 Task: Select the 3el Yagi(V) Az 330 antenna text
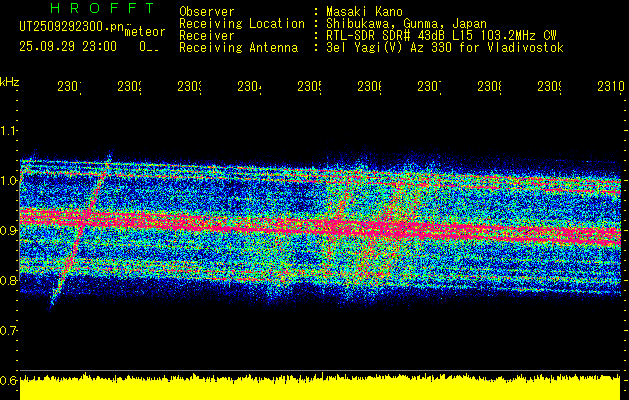click(x=445, y=48)
